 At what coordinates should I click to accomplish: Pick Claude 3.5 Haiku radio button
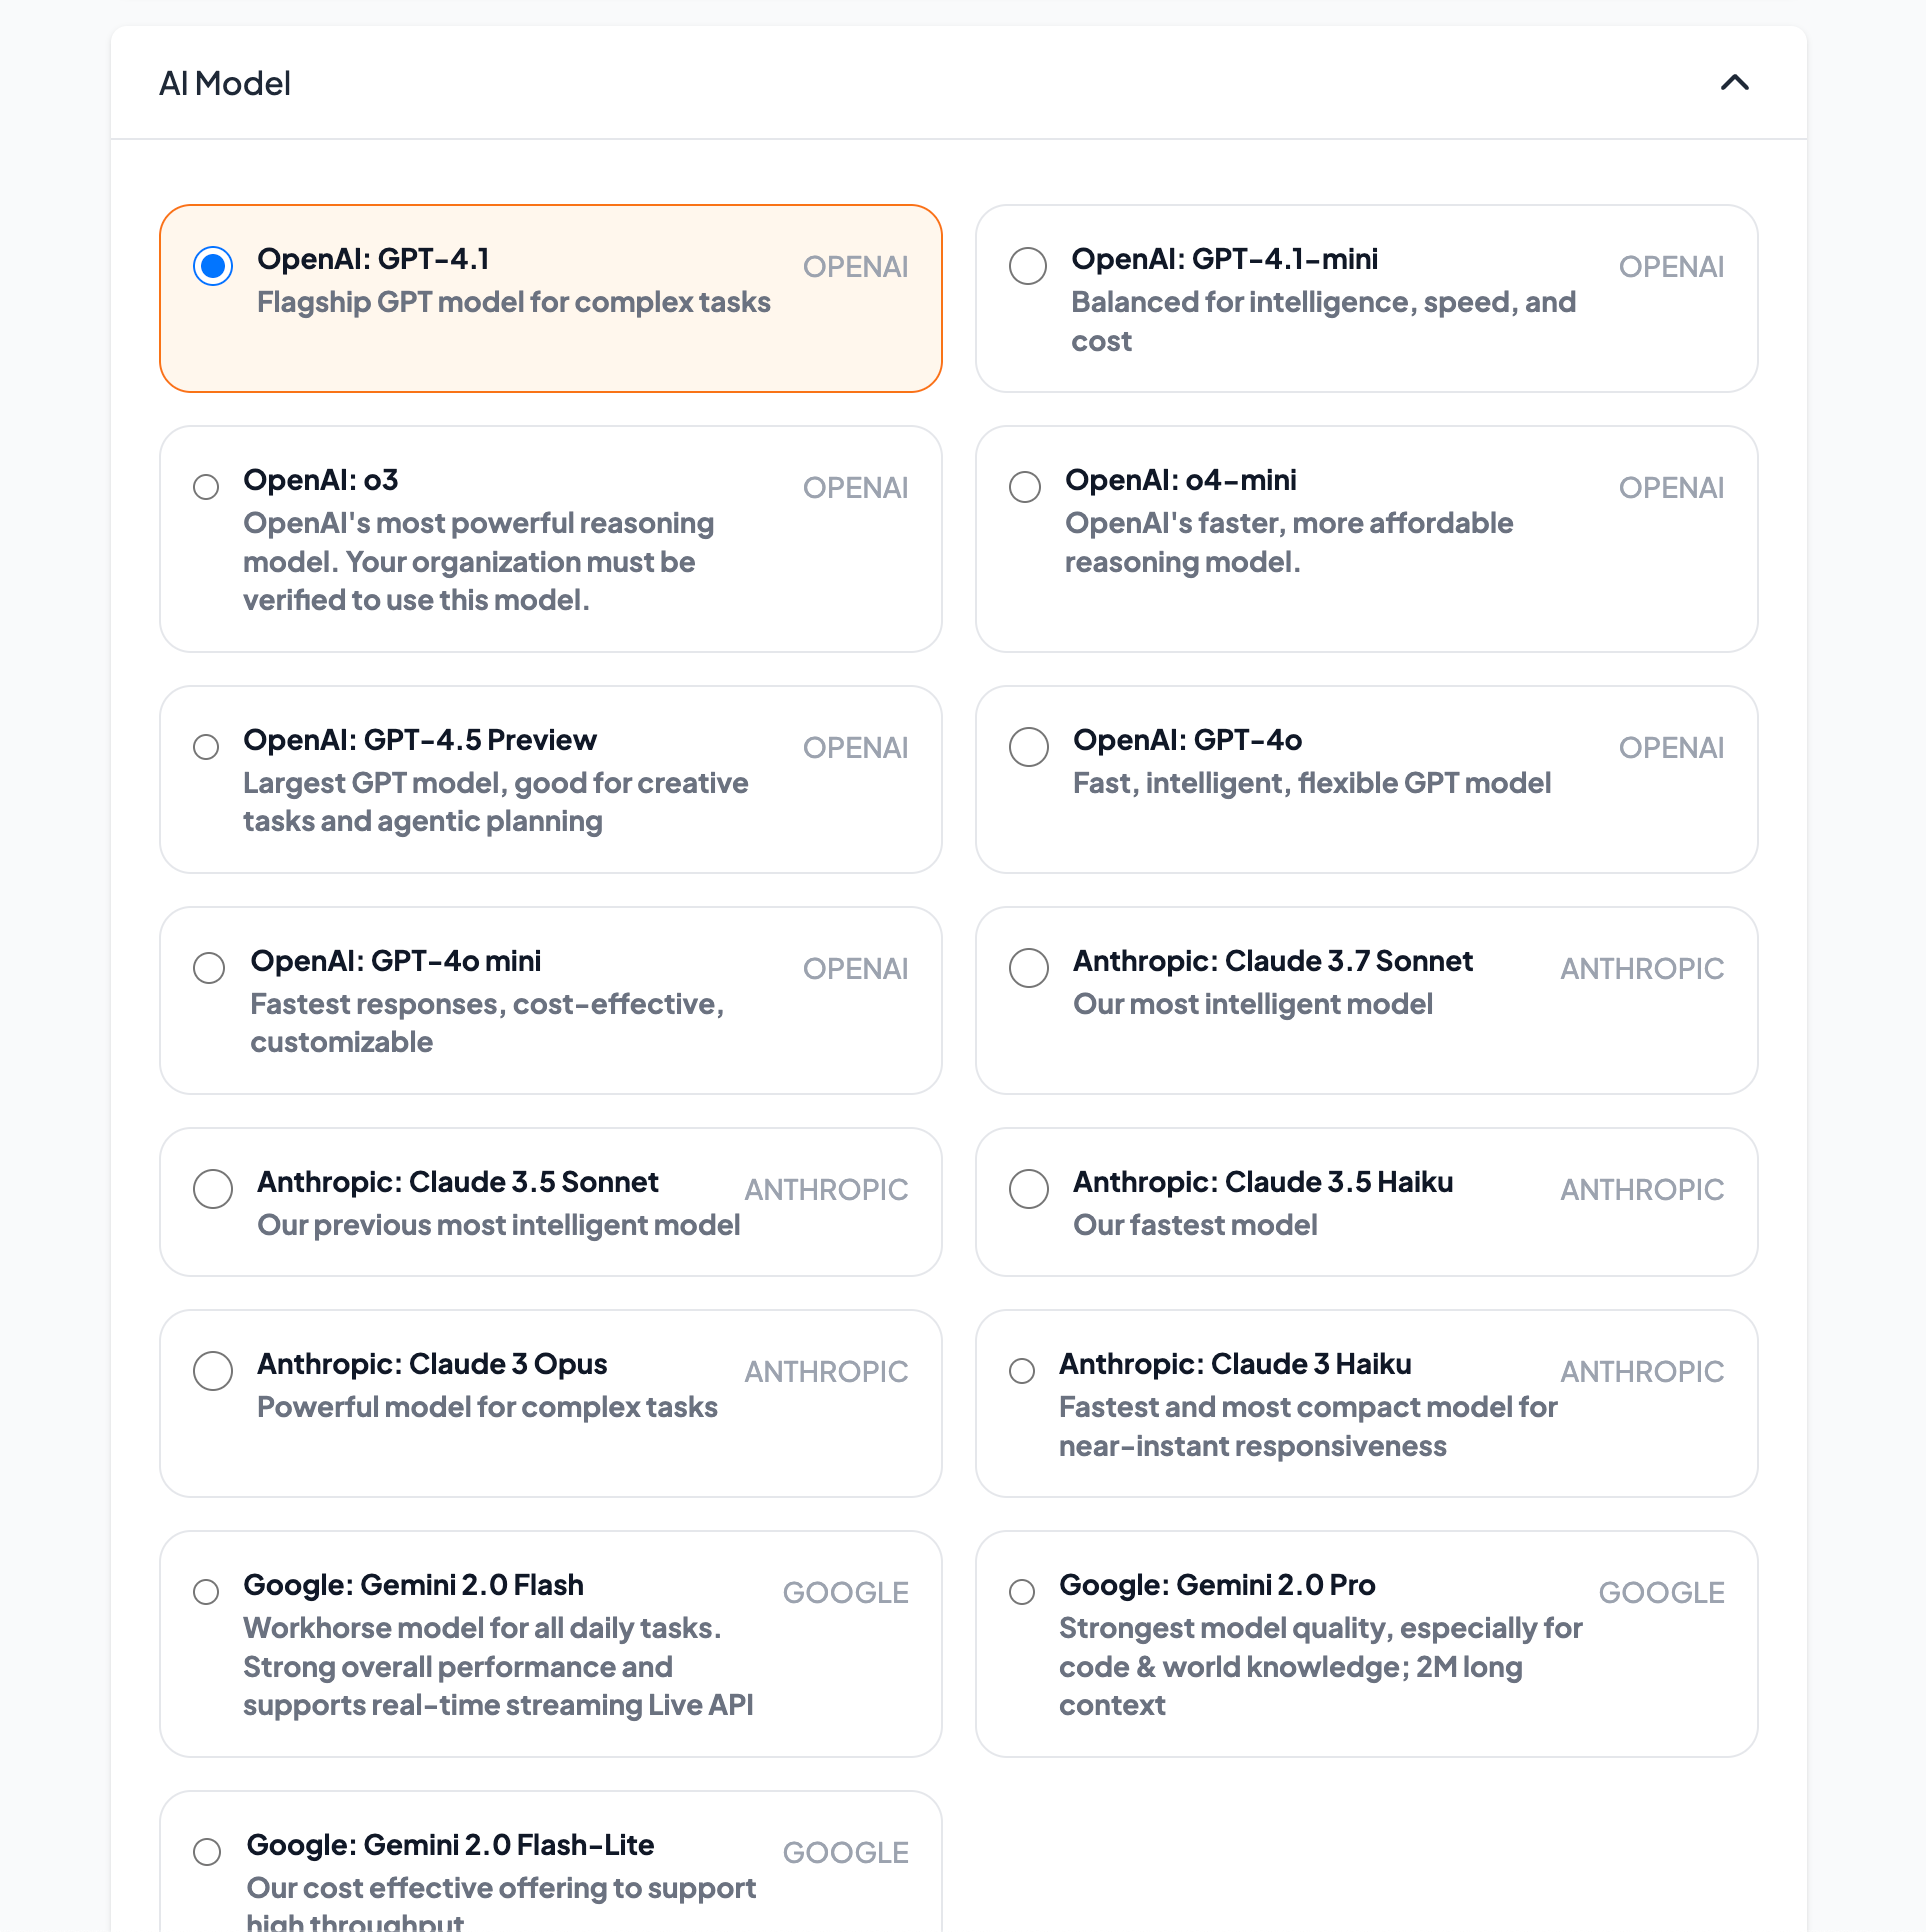(1029, 1189)
